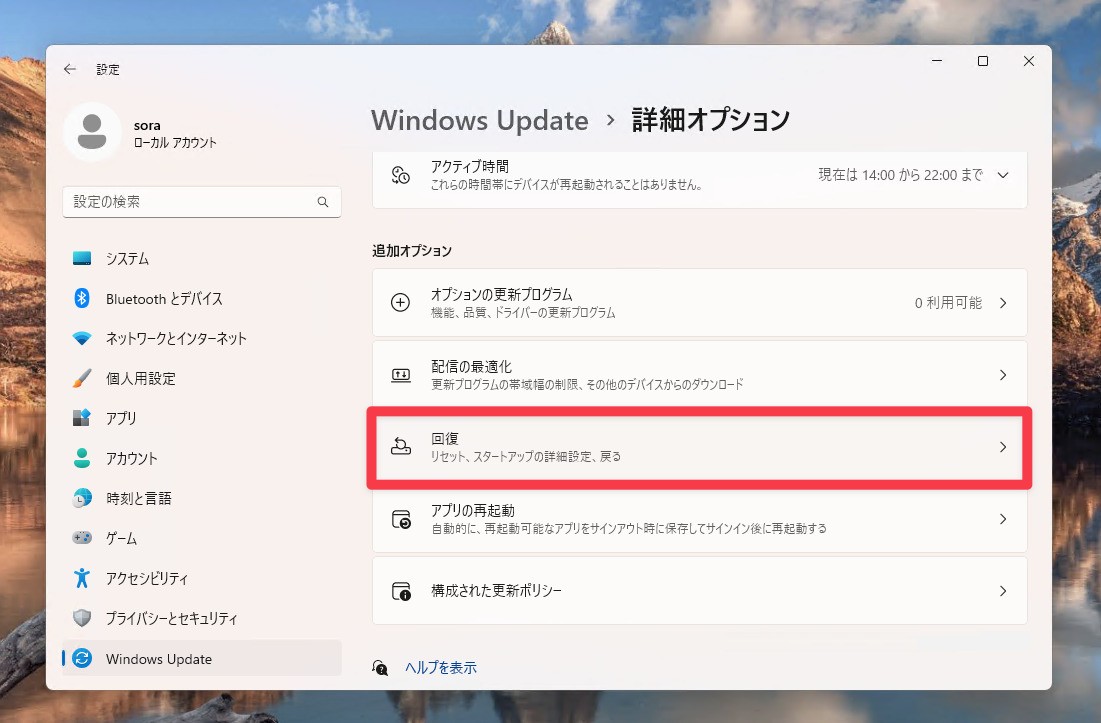Click the 配信の最適化 delivery icon
Screen dimensions: 1101x723
401,375
